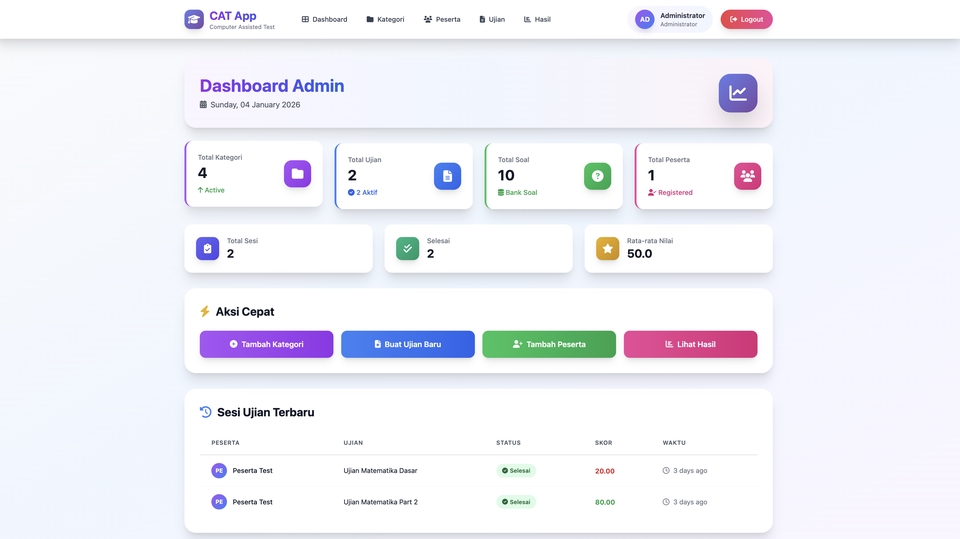Click the AD administrator avatar
This screenshot has width=960, height=539.
point(645,19)
